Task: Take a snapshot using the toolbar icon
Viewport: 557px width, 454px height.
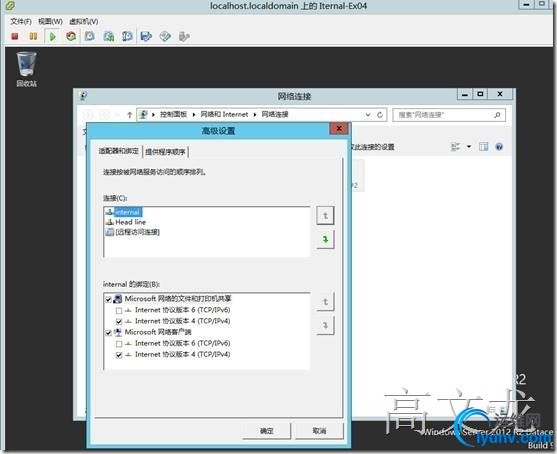Action: (x=90, y=36)
